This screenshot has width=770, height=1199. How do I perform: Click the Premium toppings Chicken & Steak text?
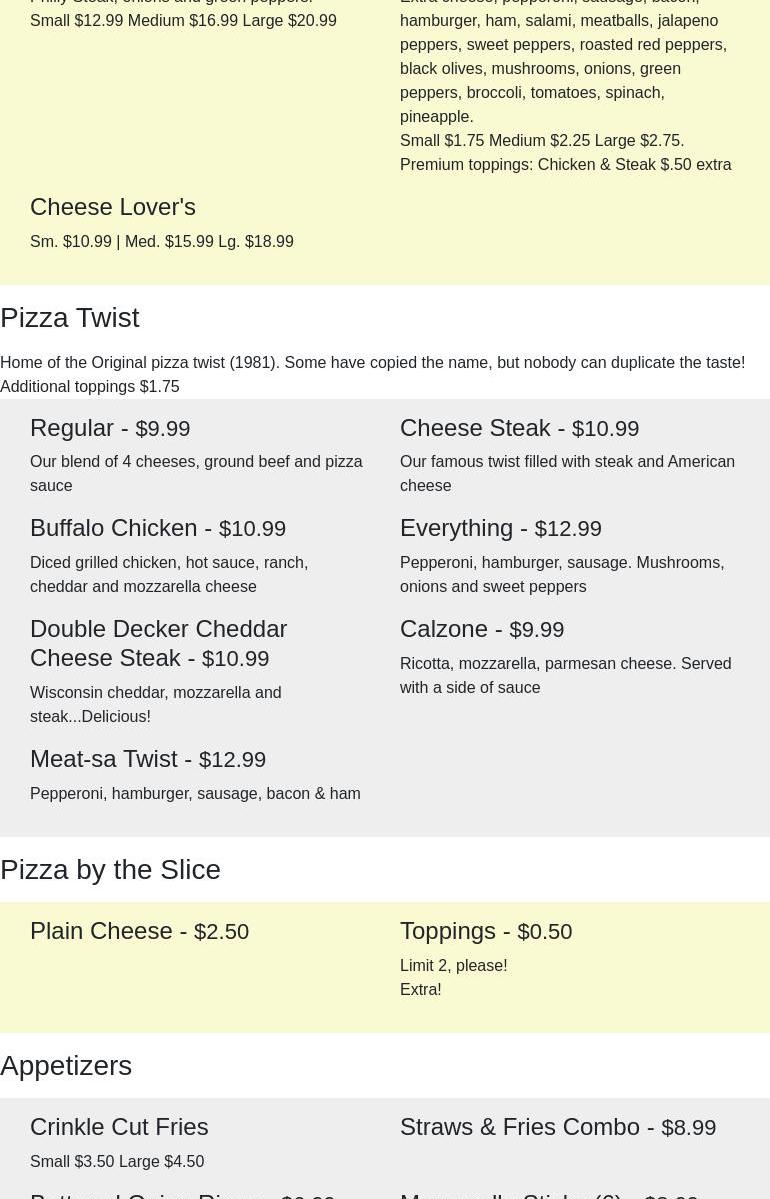[565, 164]
